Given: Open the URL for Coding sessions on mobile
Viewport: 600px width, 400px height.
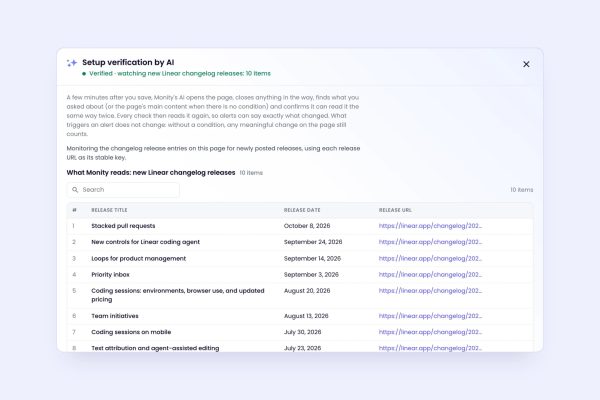Looking at the screenshot, I should click(x=430, y=332).
